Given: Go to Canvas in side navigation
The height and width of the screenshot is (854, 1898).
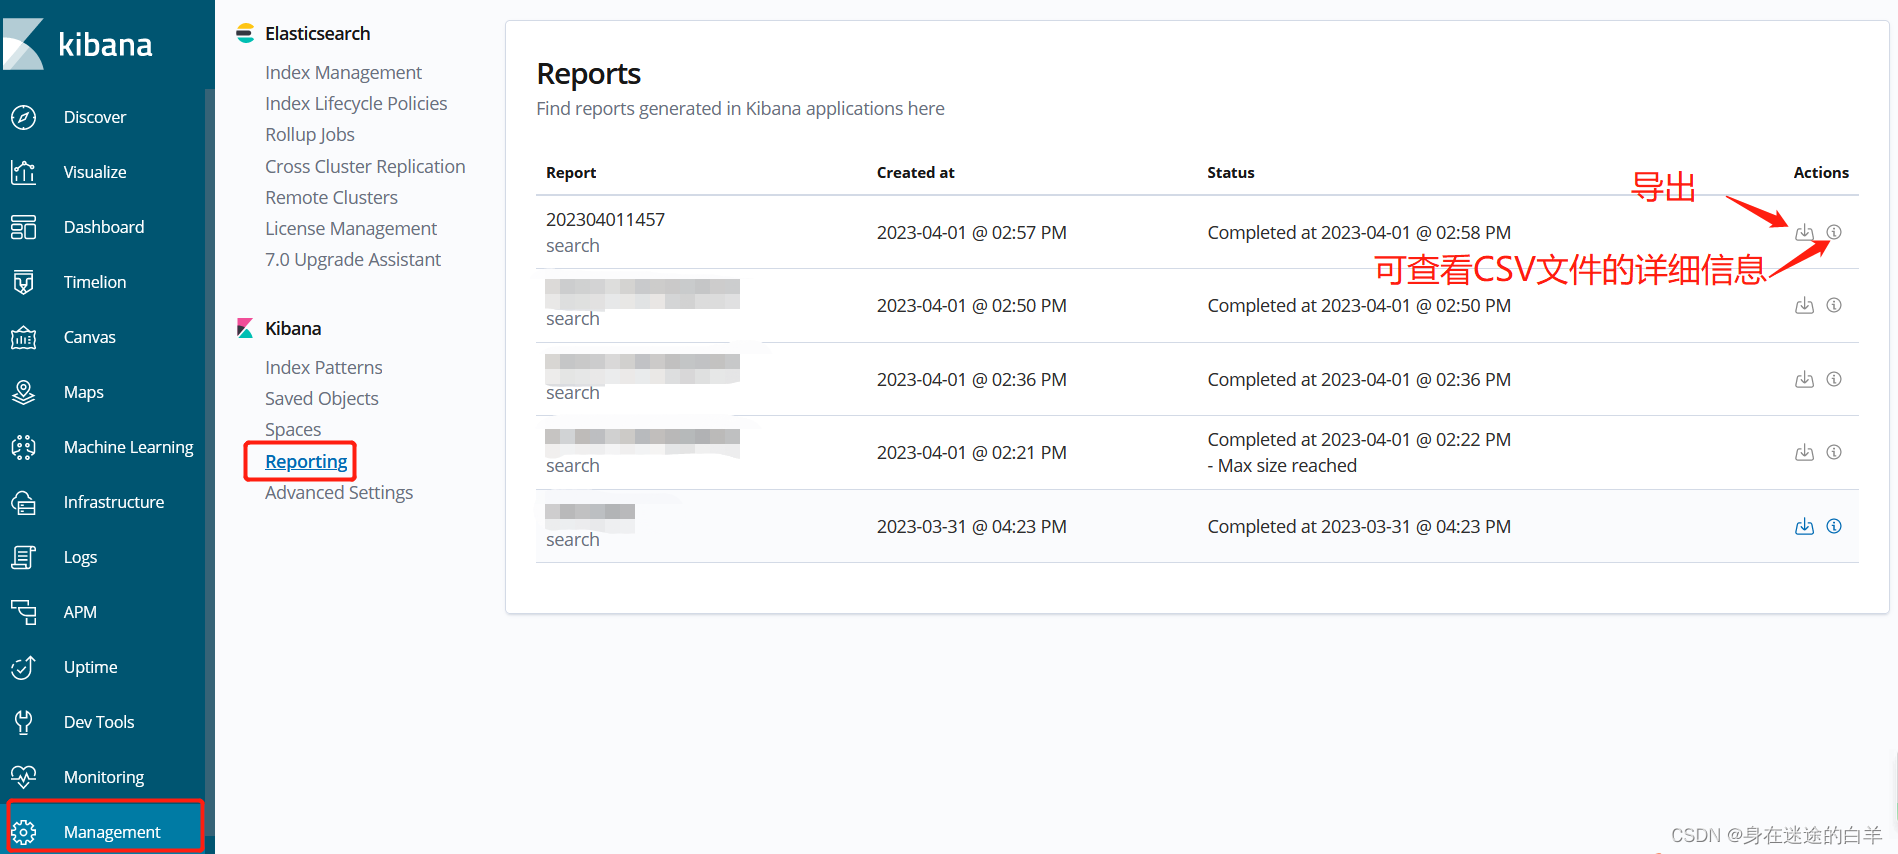Looking at the screenshot, I should pyautogui.click(x=90, y=337).
